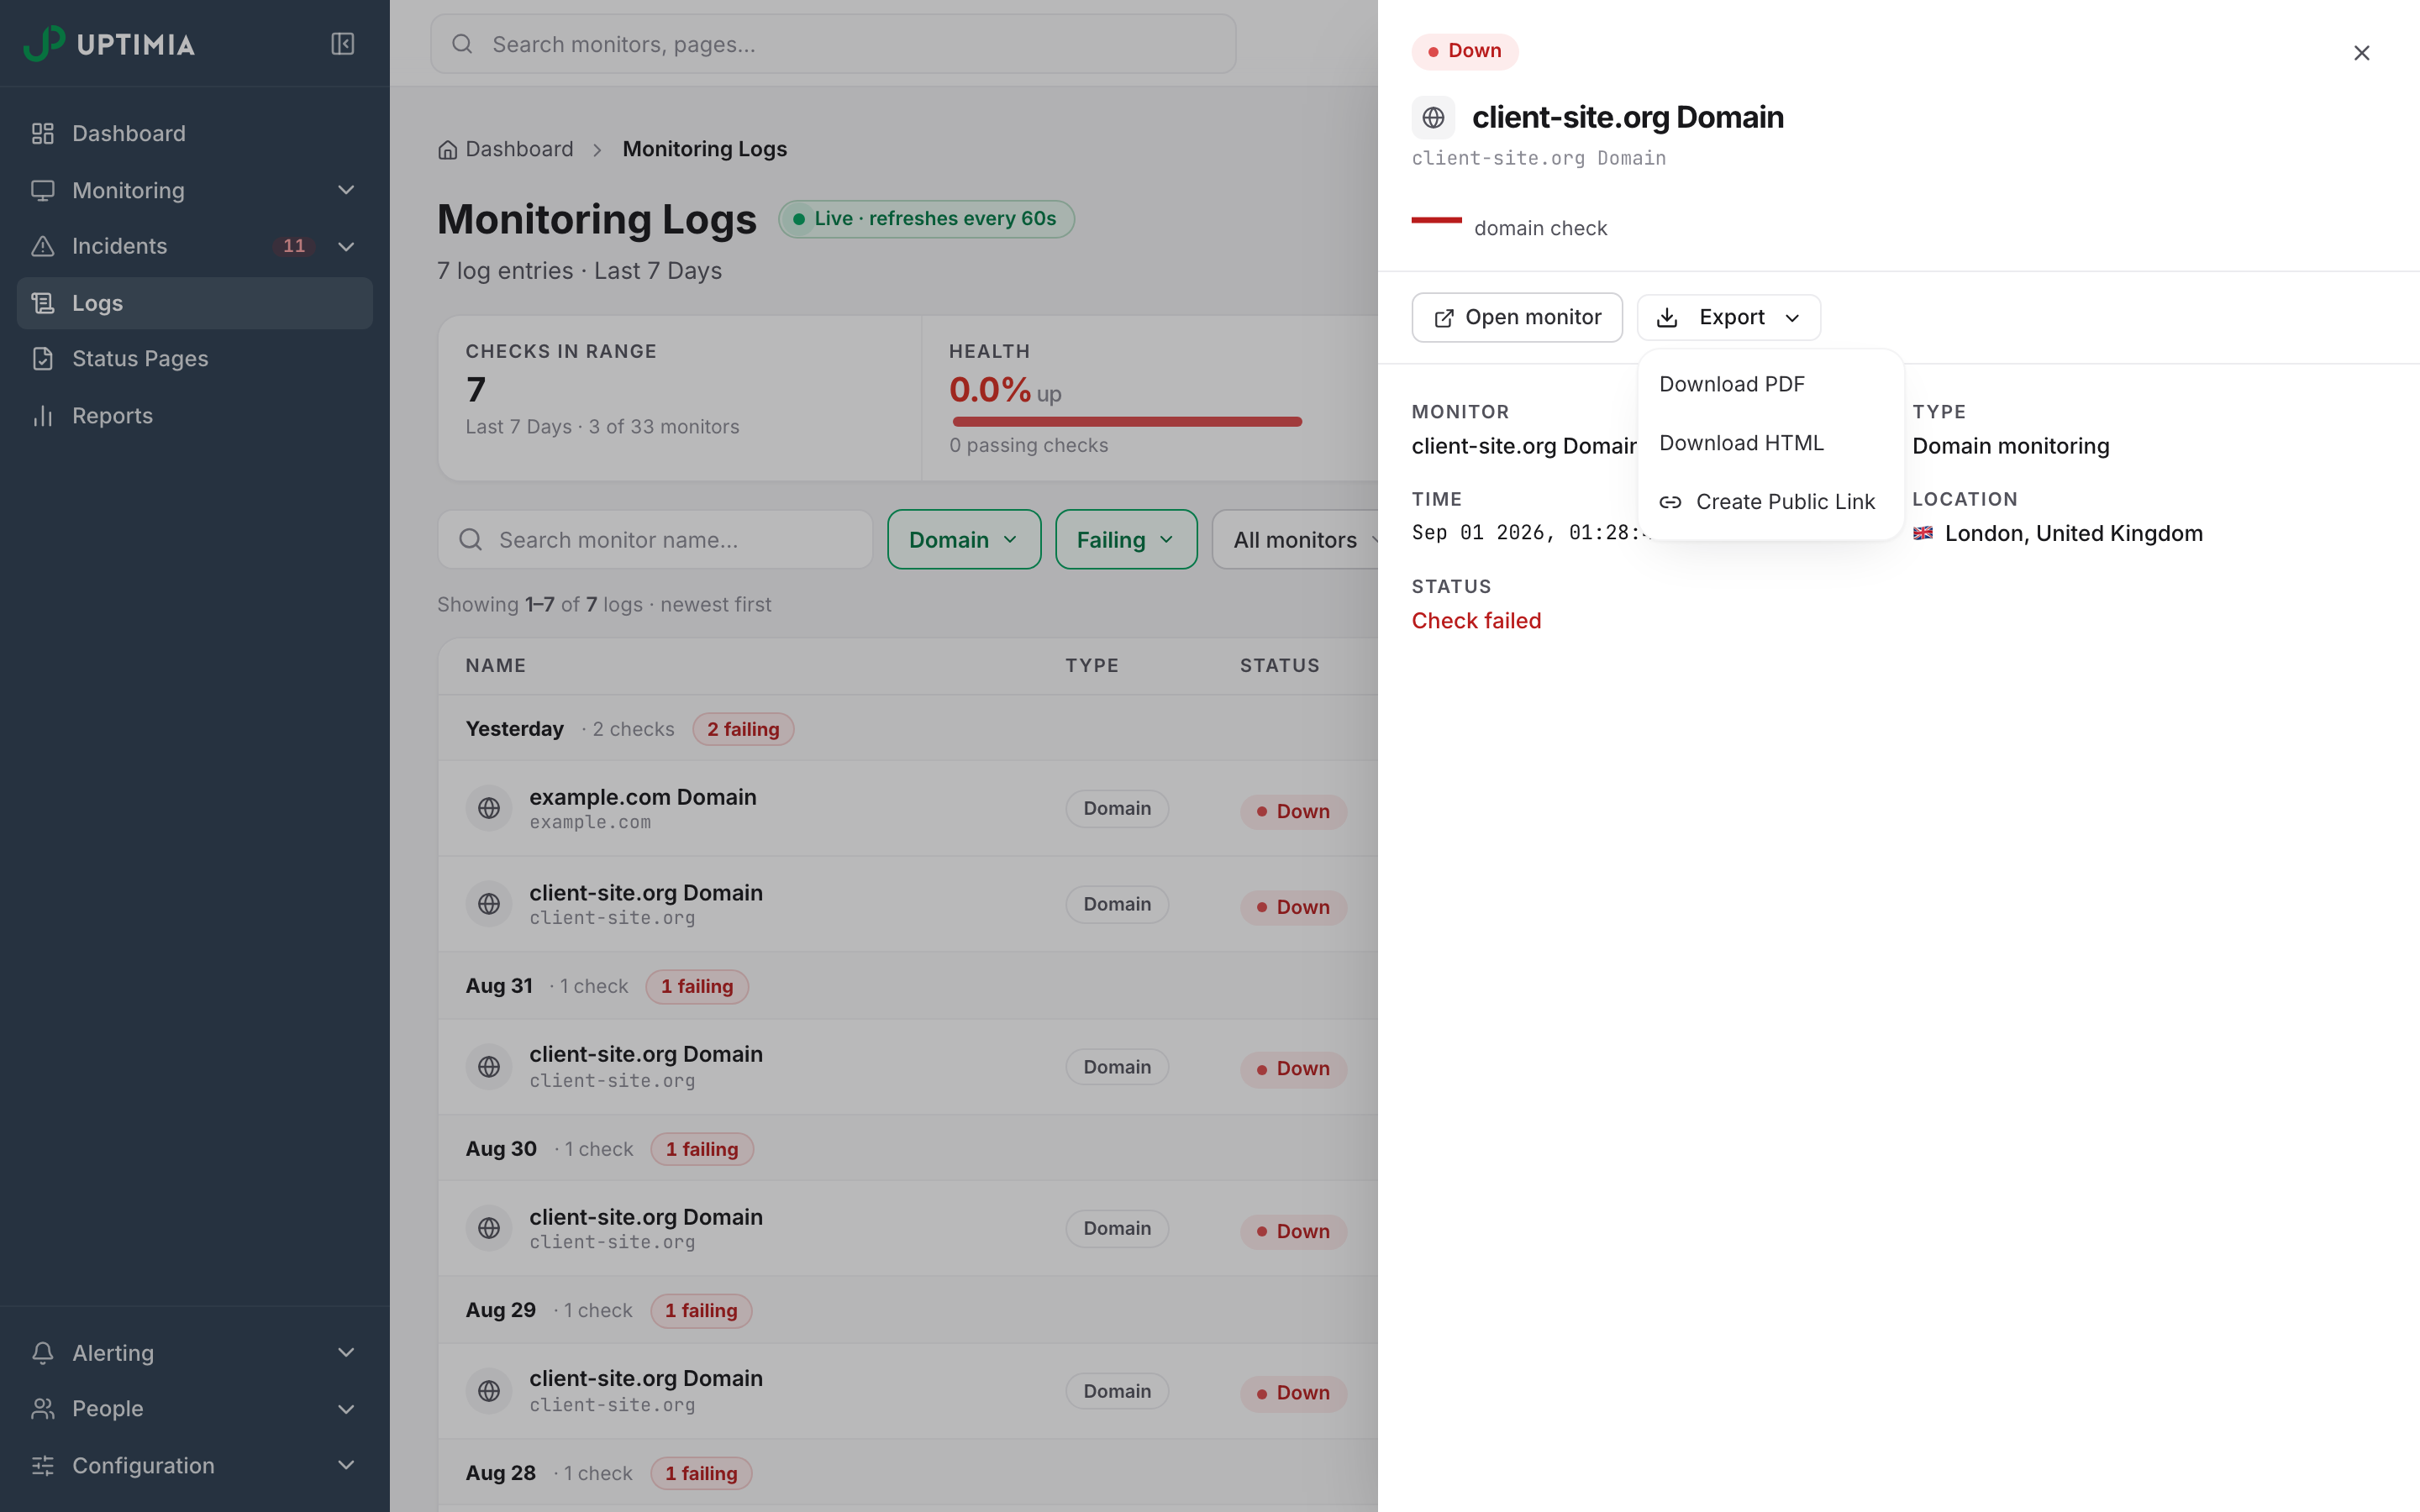Click Domain type tag in example.com row
This screenshot has height=1512, width=2420.
pos(1117,808)
